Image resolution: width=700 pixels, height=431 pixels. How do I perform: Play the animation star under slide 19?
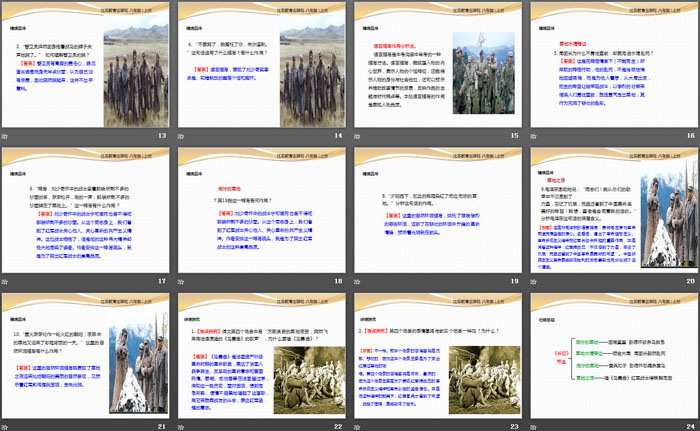(x=357, y=281)
